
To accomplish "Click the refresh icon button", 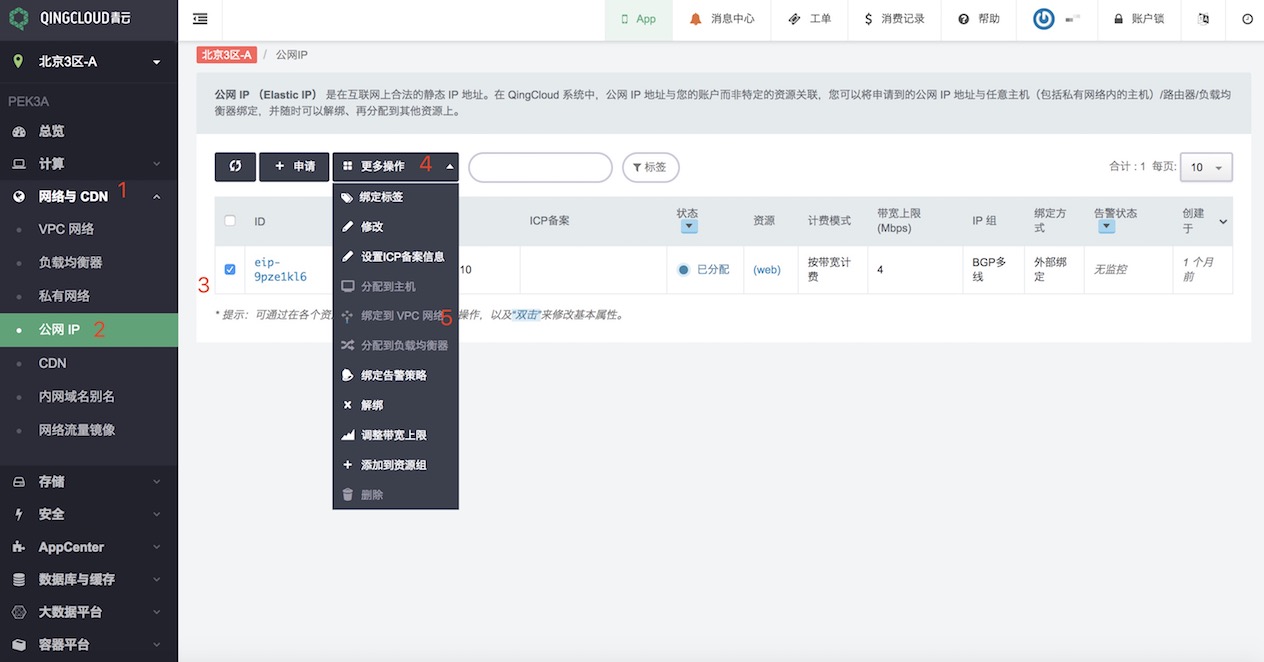I will click(x=235, y=167).
